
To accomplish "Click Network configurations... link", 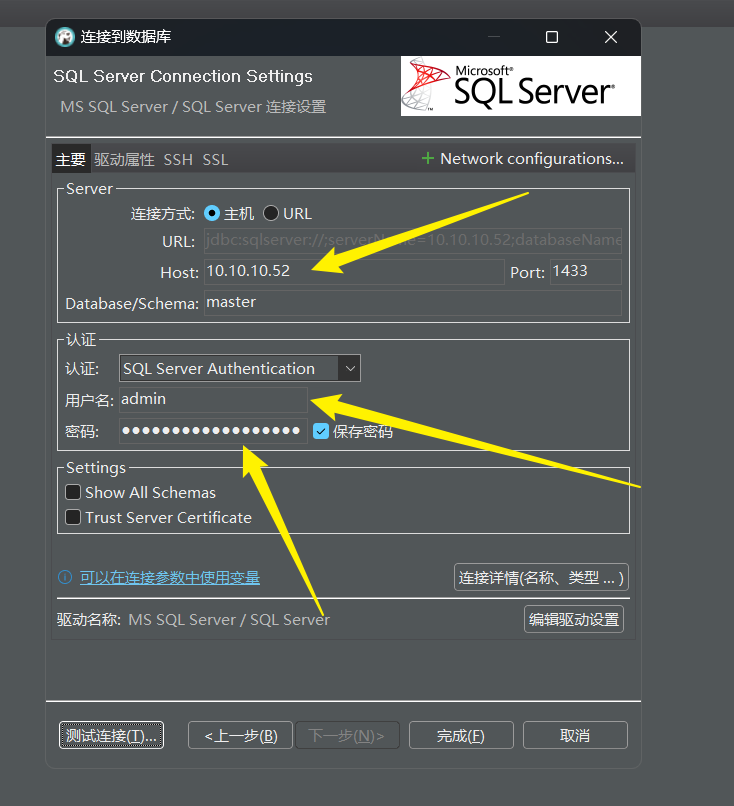I will click(531, 158).
